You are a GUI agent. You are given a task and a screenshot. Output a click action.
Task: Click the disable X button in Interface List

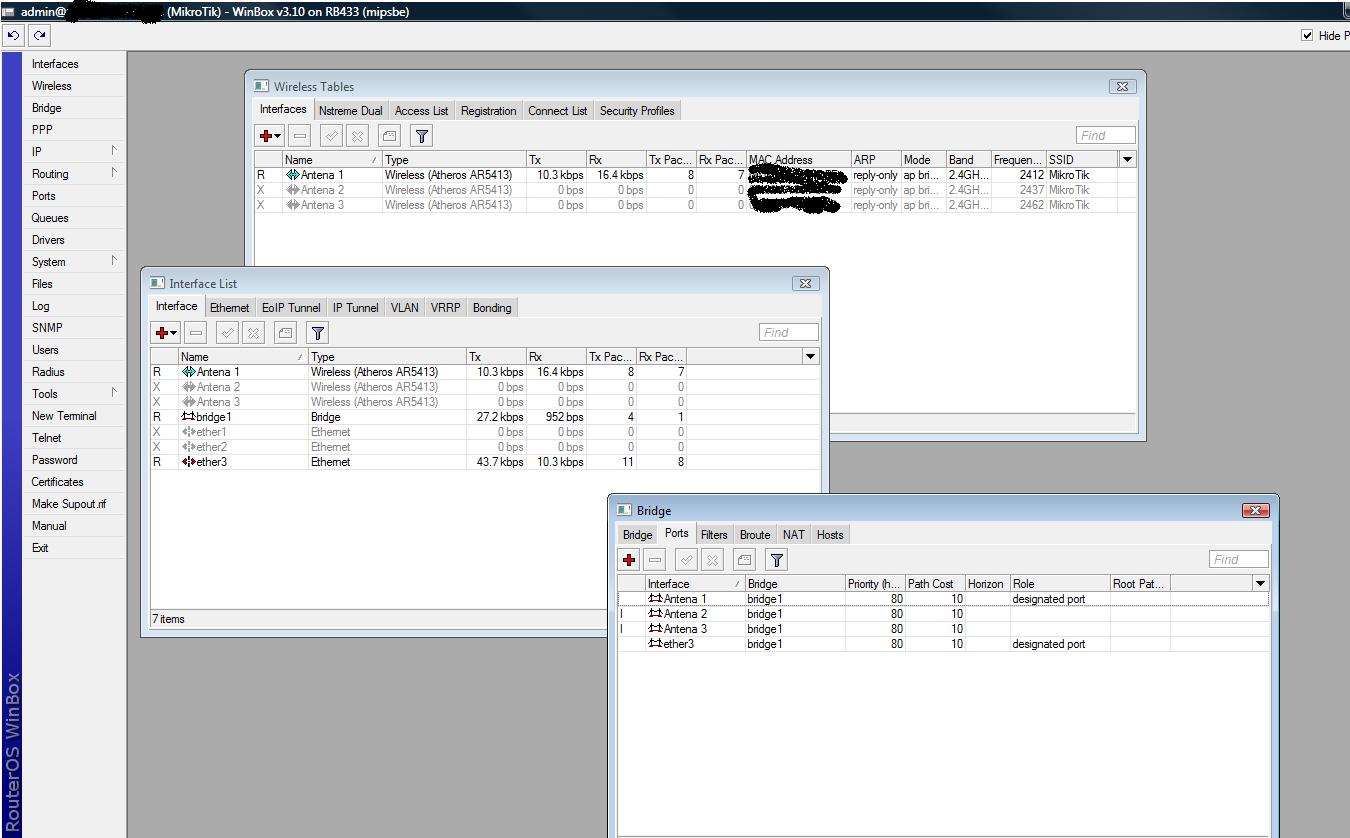coord(253,333)
